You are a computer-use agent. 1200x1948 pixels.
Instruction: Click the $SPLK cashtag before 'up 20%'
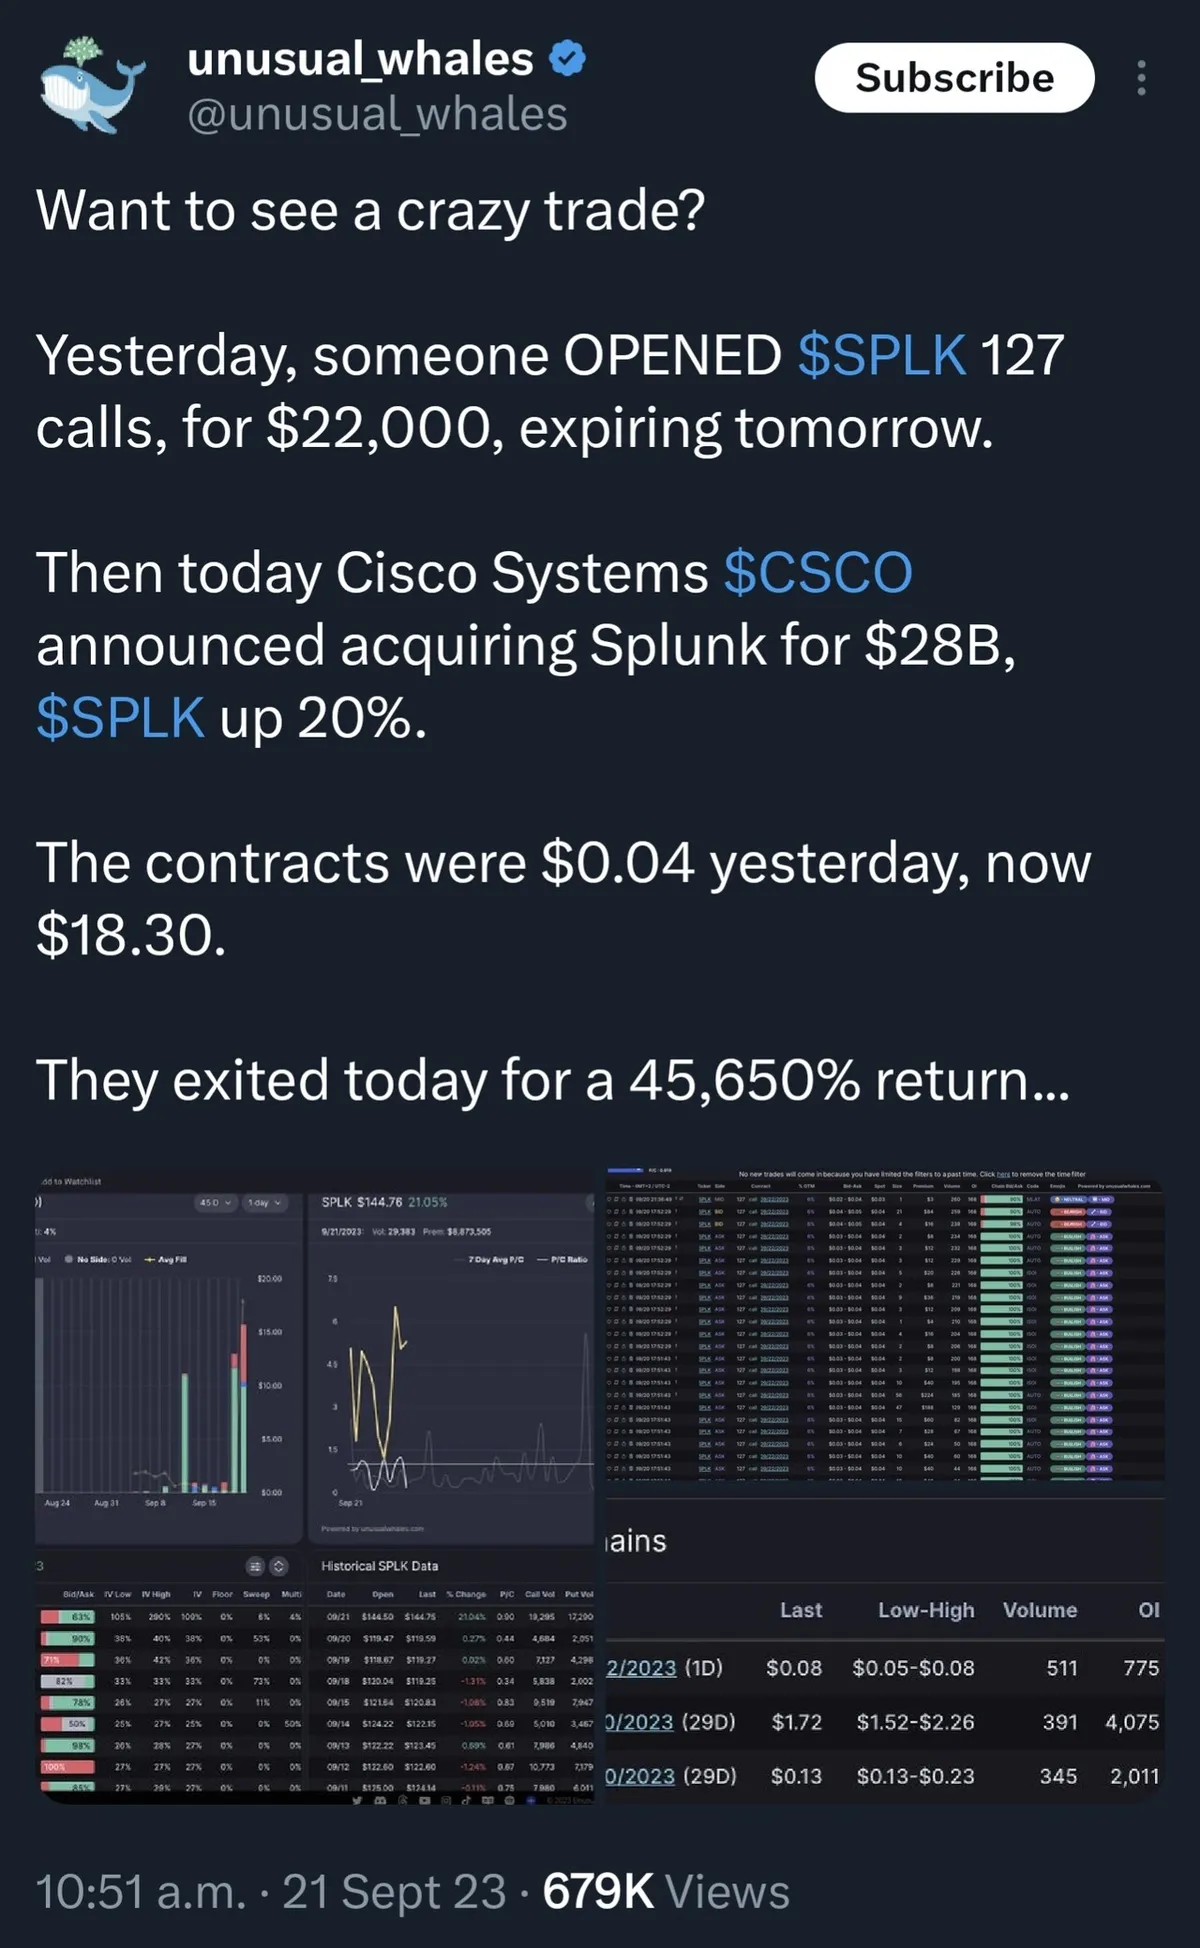click(120, 718)
